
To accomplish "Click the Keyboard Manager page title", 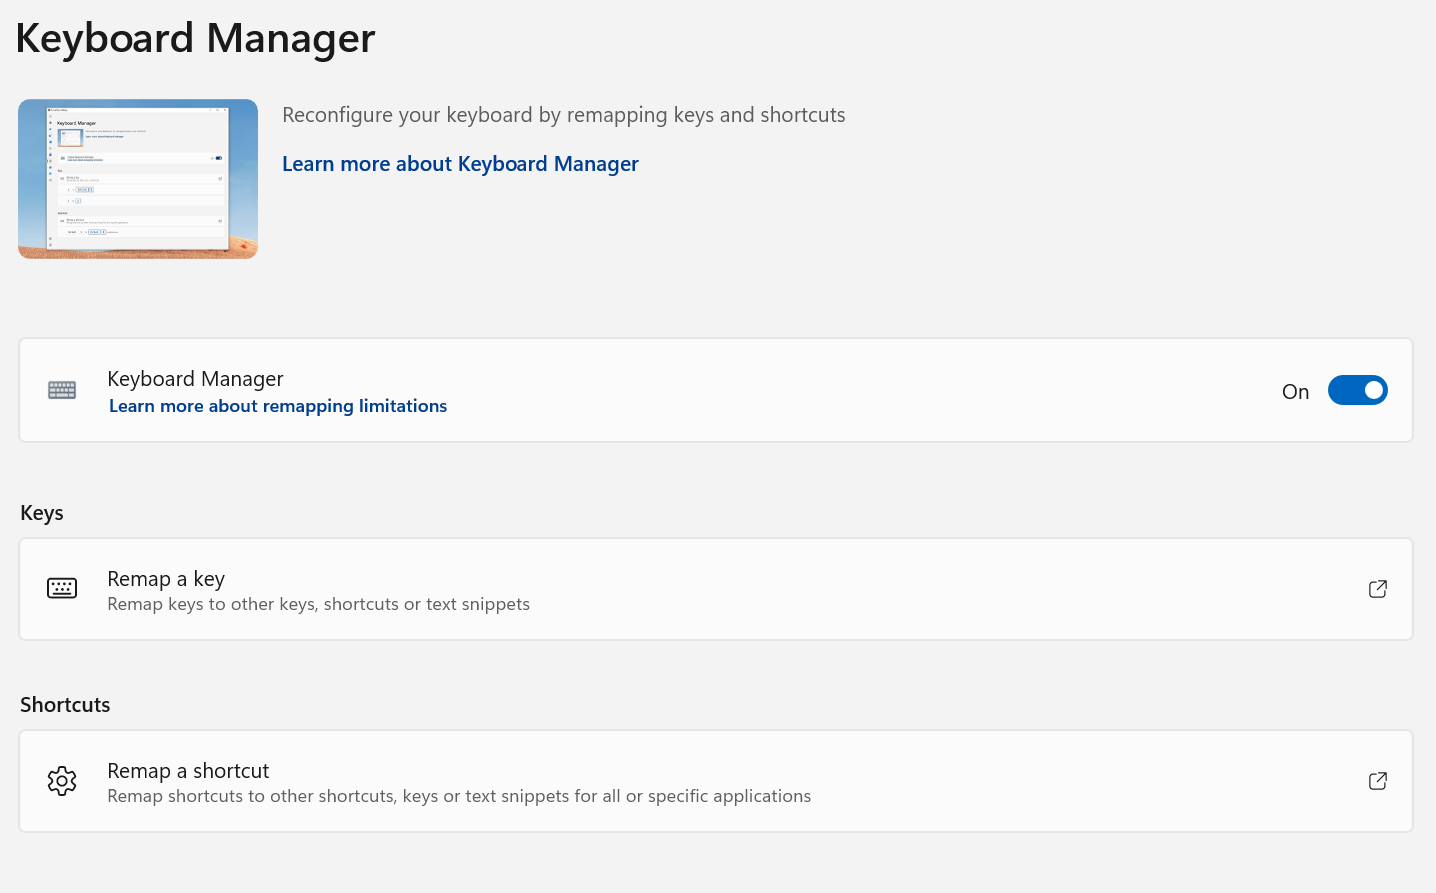I will click(x=195, y=38).
